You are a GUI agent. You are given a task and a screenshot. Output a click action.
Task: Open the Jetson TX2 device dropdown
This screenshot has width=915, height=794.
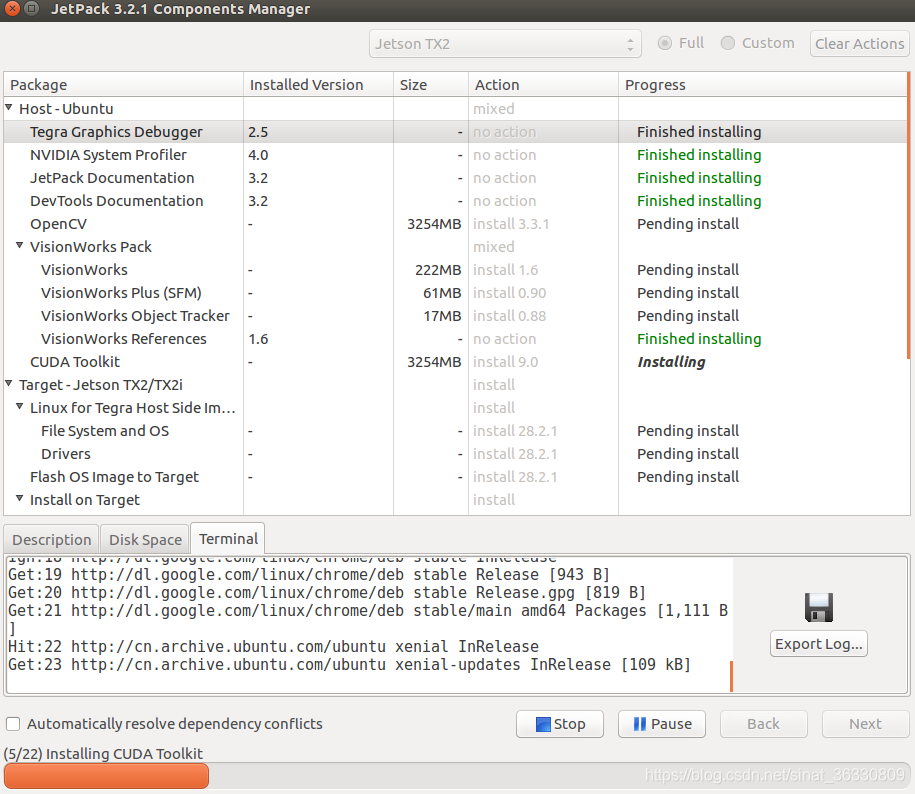pyautogui.click(x=505, y=44)
